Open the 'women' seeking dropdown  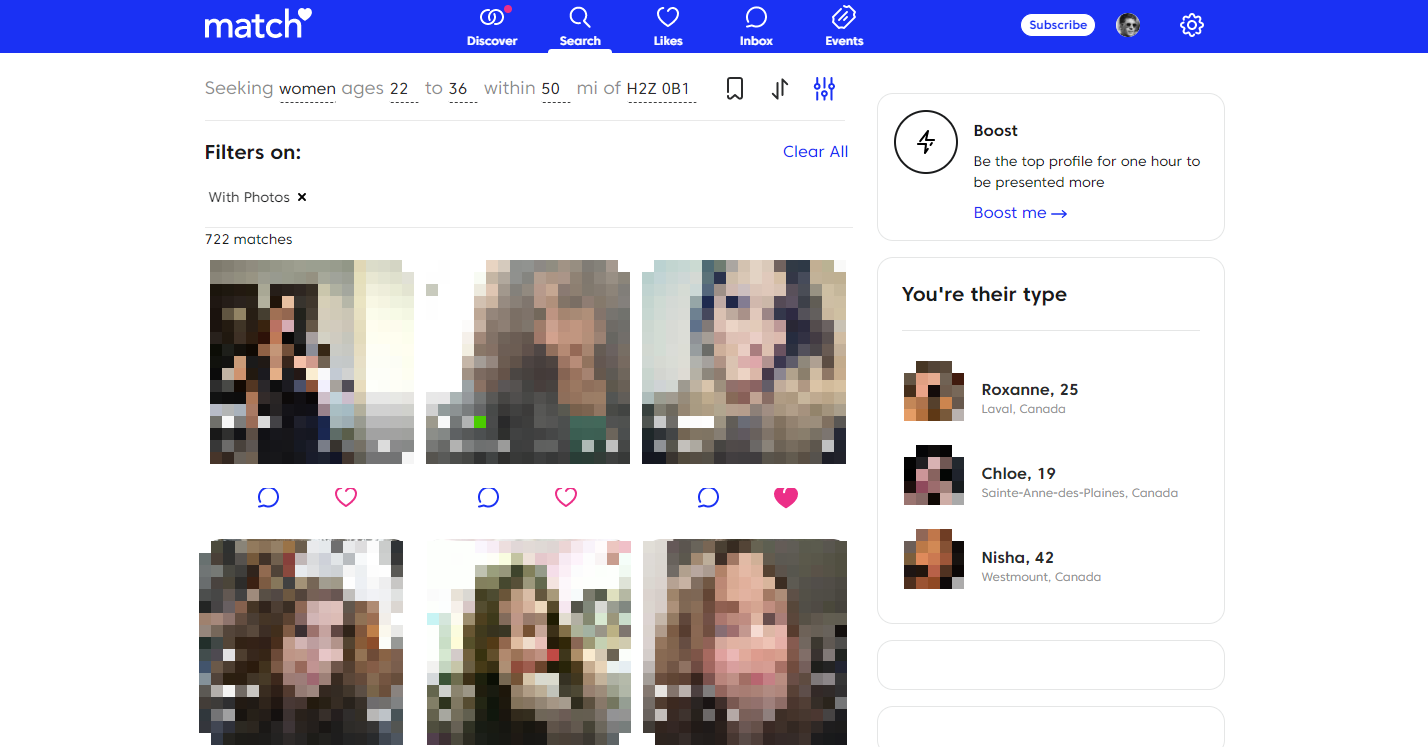[307, 89]
